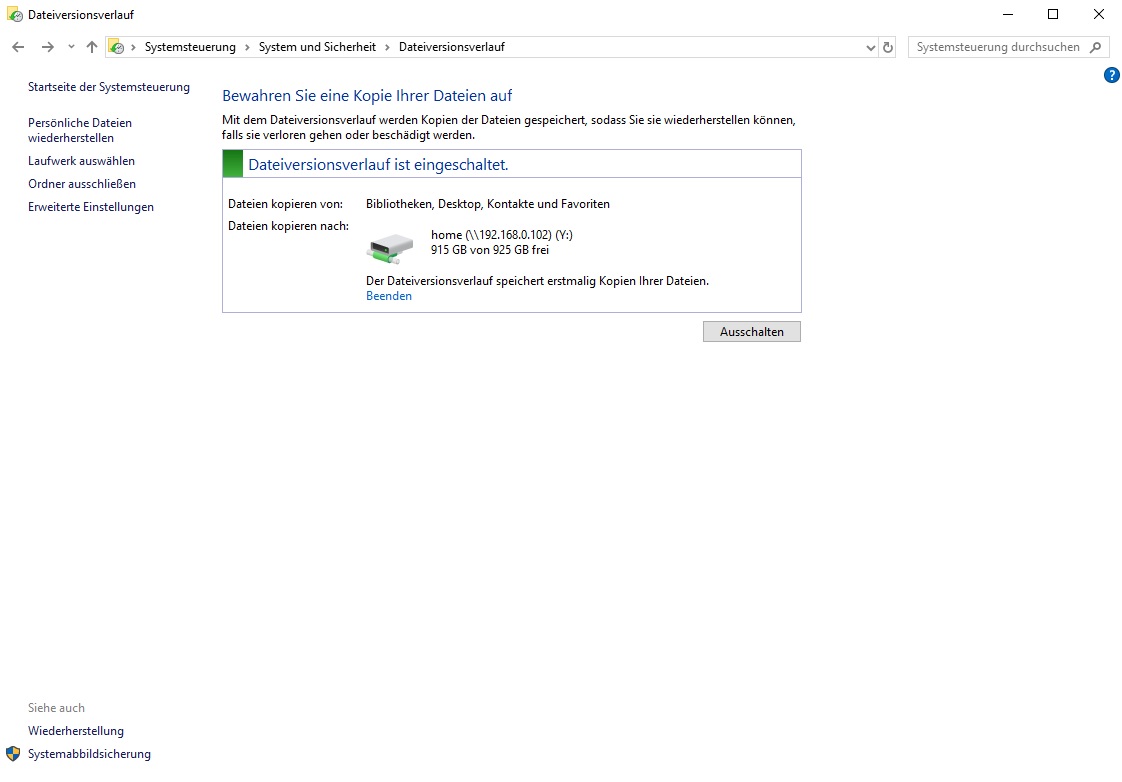This screenshot has height=782, width=1122.
Task: Click the network drive icon
Action: [x=390, y=248]
